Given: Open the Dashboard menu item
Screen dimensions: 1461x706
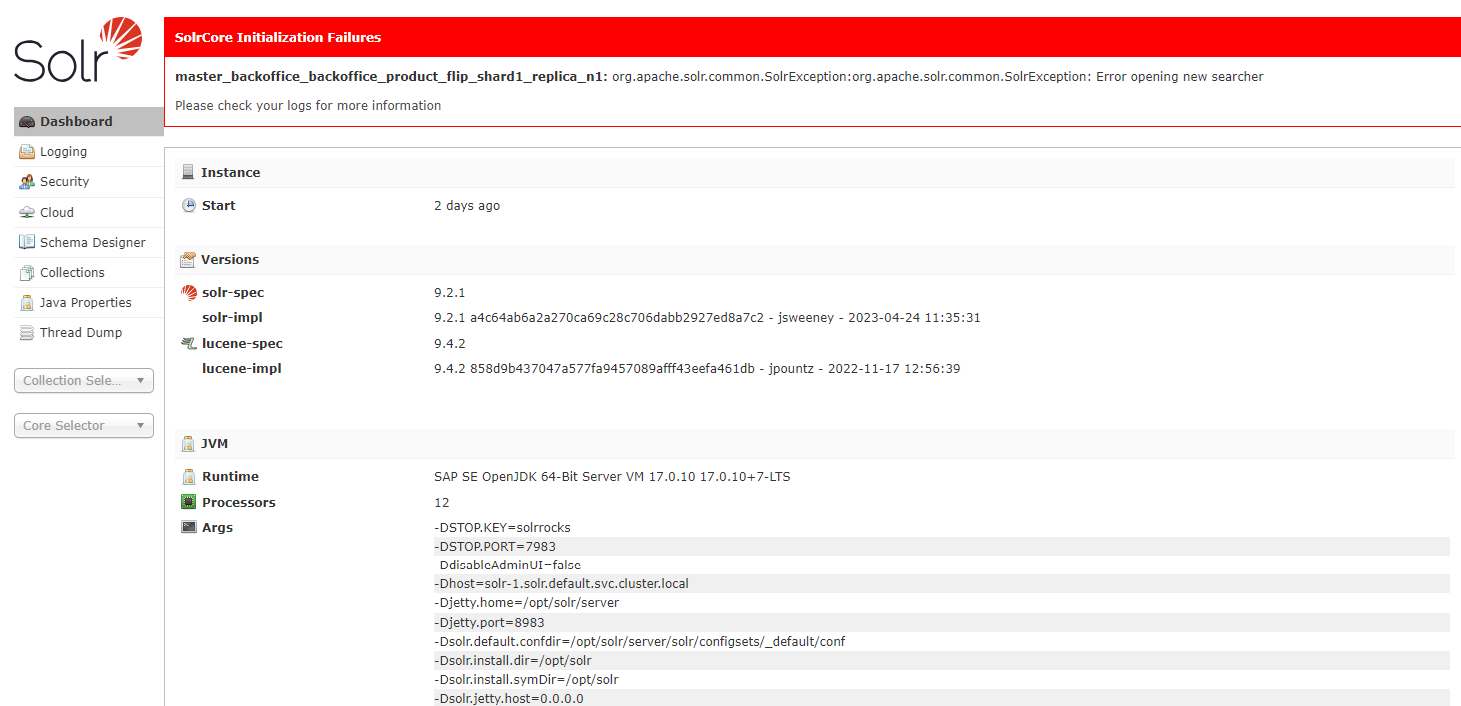Looking at the screenshot, I should click(89, 122).
